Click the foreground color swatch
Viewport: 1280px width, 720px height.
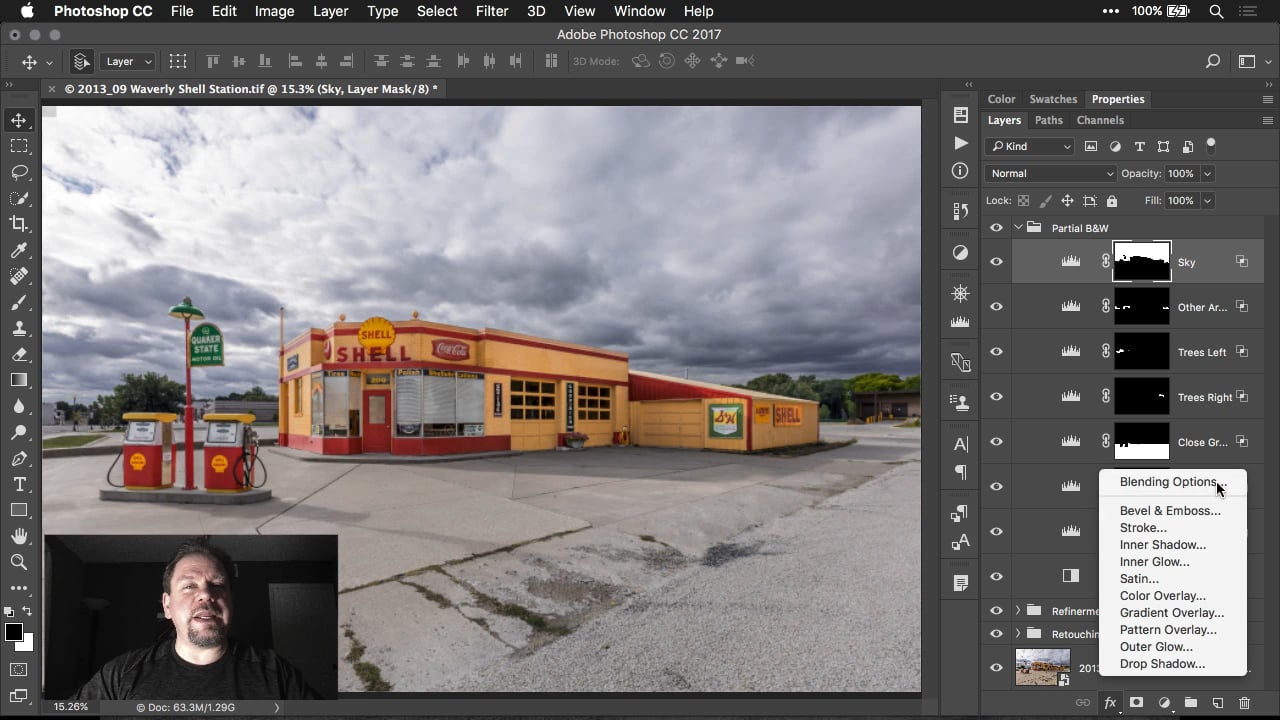coord(13,632)
